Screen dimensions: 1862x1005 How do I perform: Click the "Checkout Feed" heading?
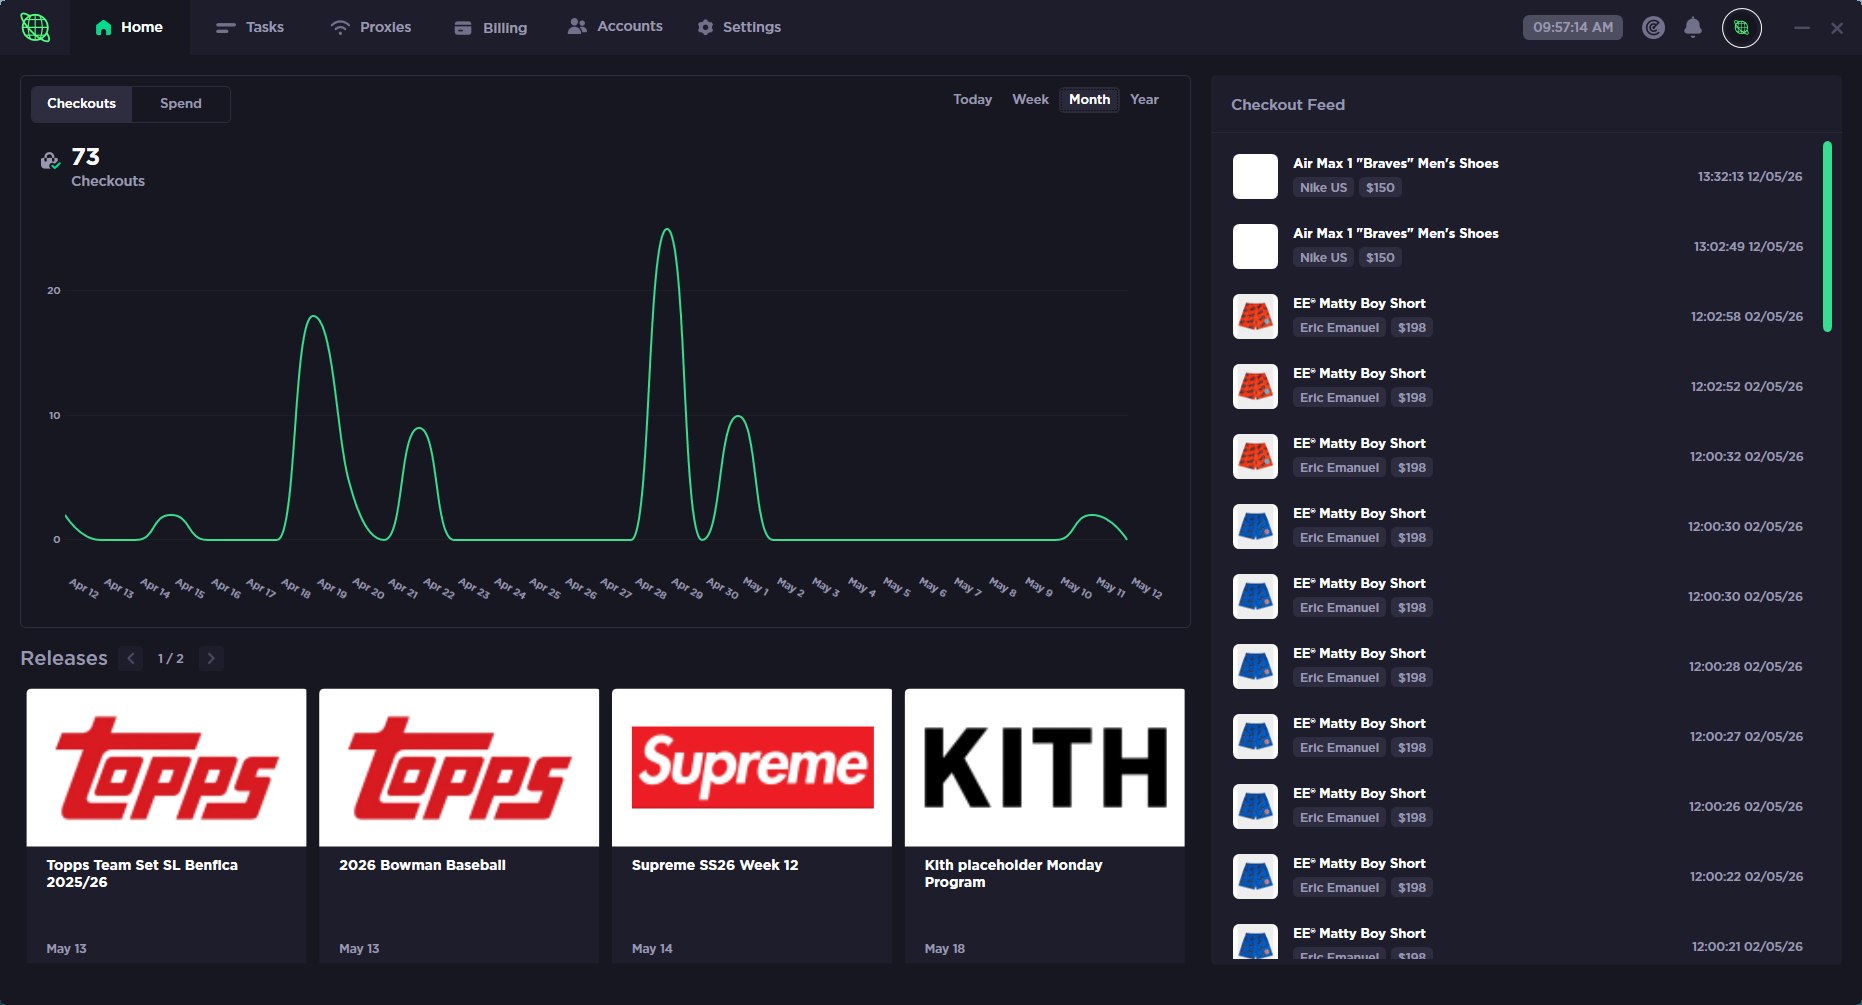(1288, 105)
